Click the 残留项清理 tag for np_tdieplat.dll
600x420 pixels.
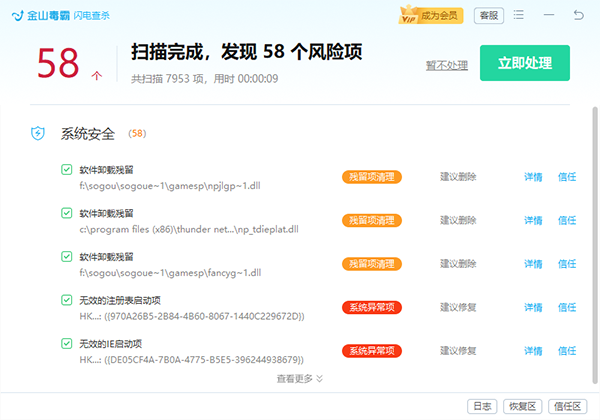pos(372,220)
